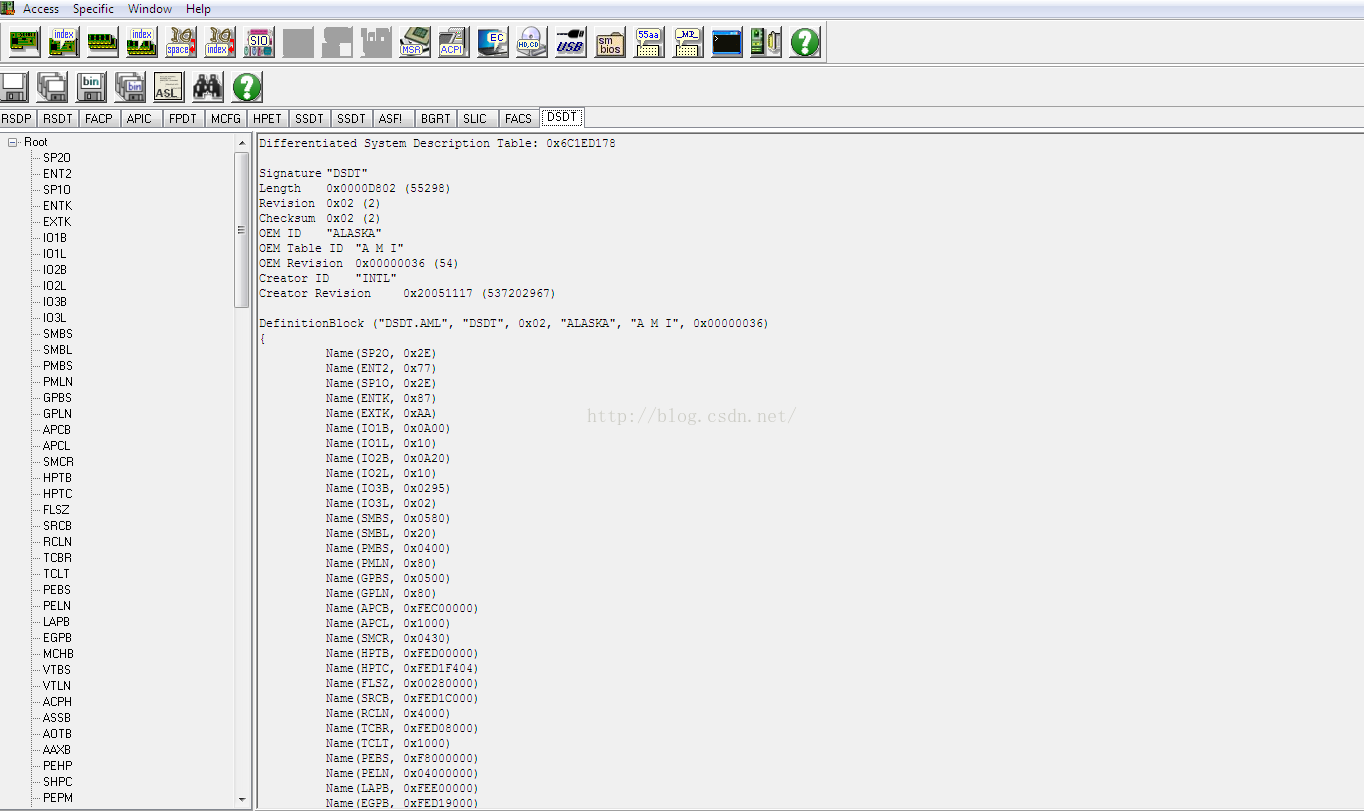This screenshot has width=1364, height=811.
Task: Open Find with the binoculars icon
Action: [x=208, y=87]
